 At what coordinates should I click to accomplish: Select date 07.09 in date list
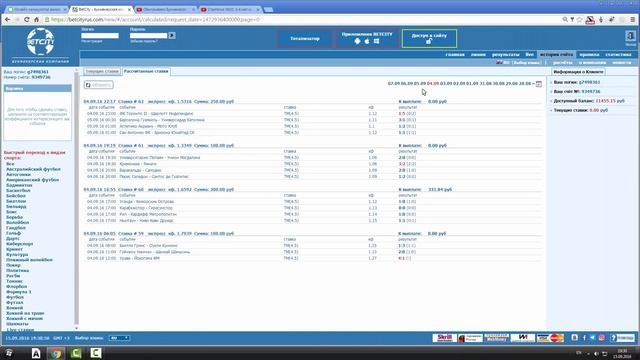(x=393, y=84)
